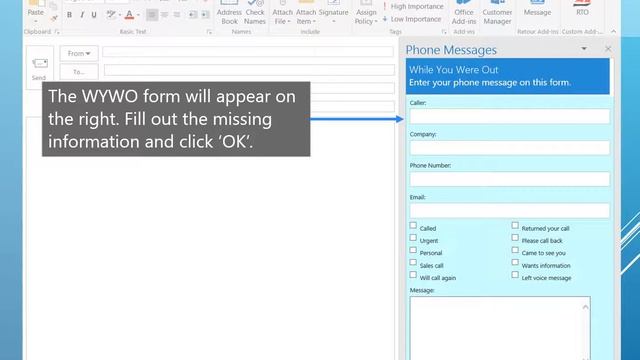
Task: Send the email message
Action: click(40, 68)
